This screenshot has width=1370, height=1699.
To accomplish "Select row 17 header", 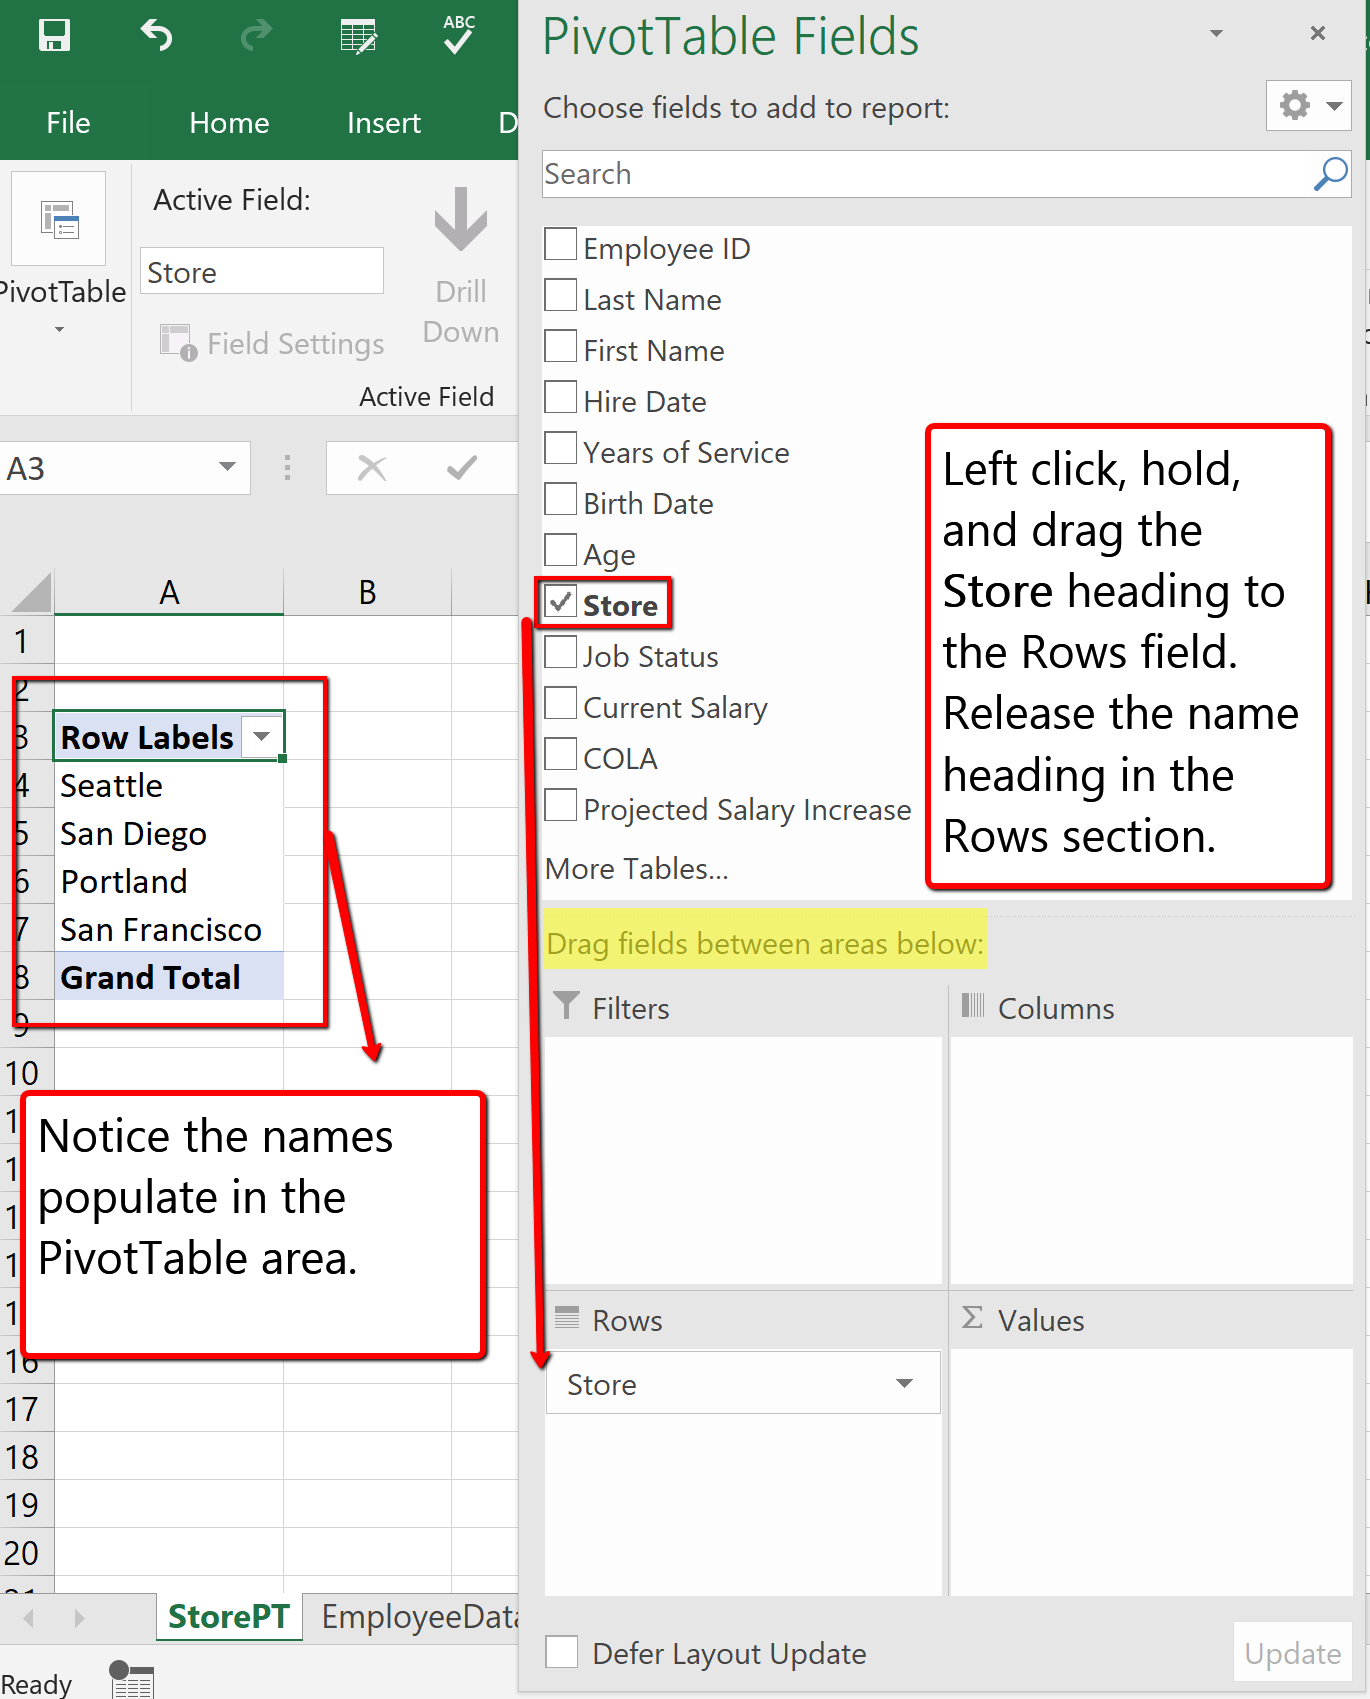I will pyautogui.click(x=26, y=1409).
